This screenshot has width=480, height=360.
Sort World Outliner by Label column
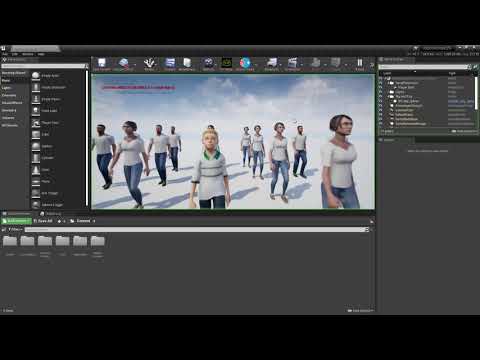click(387, 73)
